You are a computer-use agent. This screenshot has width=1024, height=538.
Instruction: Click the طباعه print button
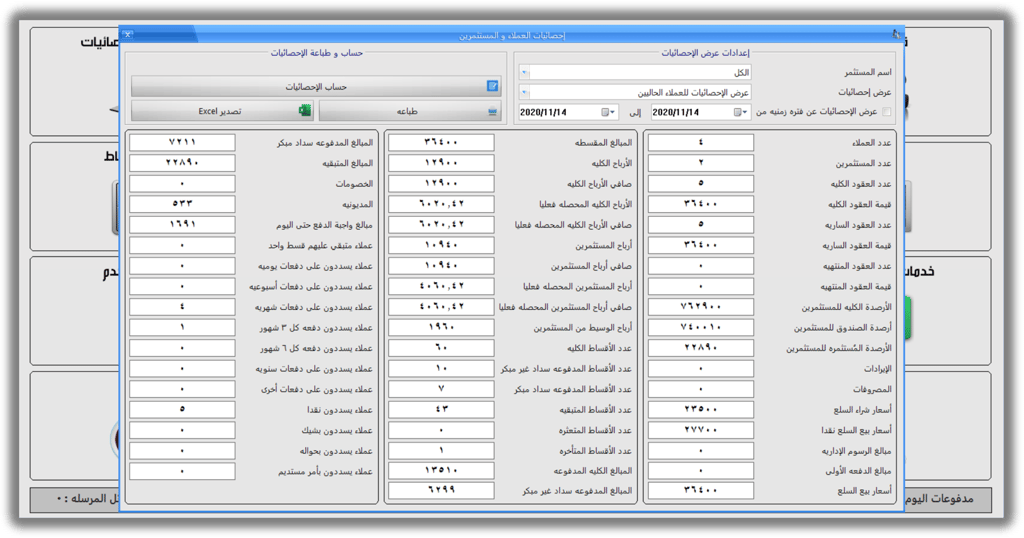[409, 111]
